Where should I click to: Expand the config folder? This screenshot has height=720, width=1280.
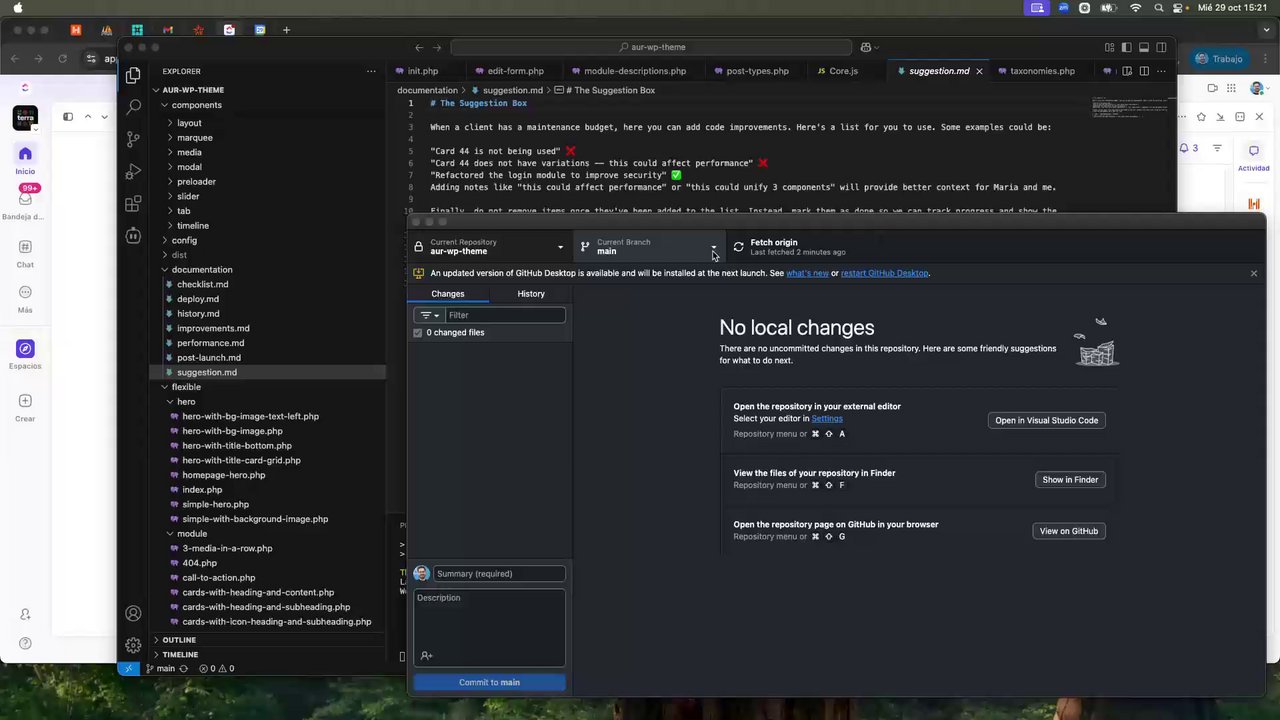[x=184, y=241]
